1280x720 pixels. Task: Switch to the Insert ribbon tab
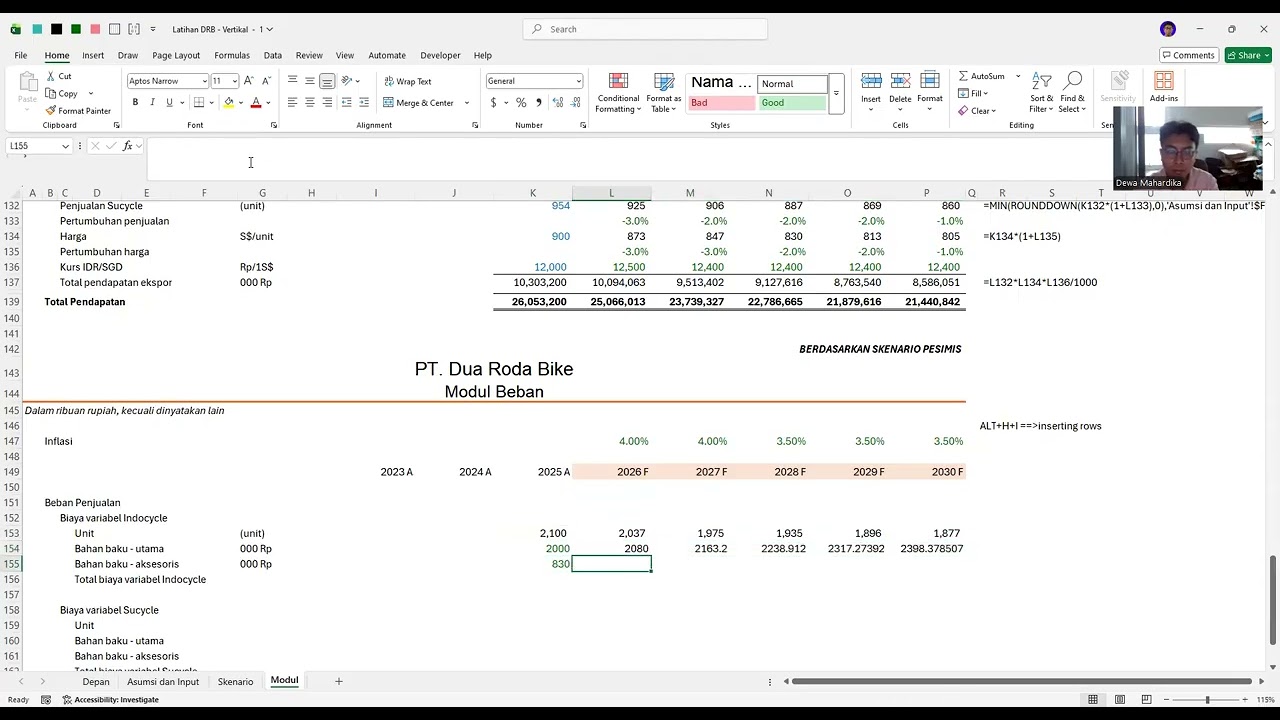click(93, 55)
